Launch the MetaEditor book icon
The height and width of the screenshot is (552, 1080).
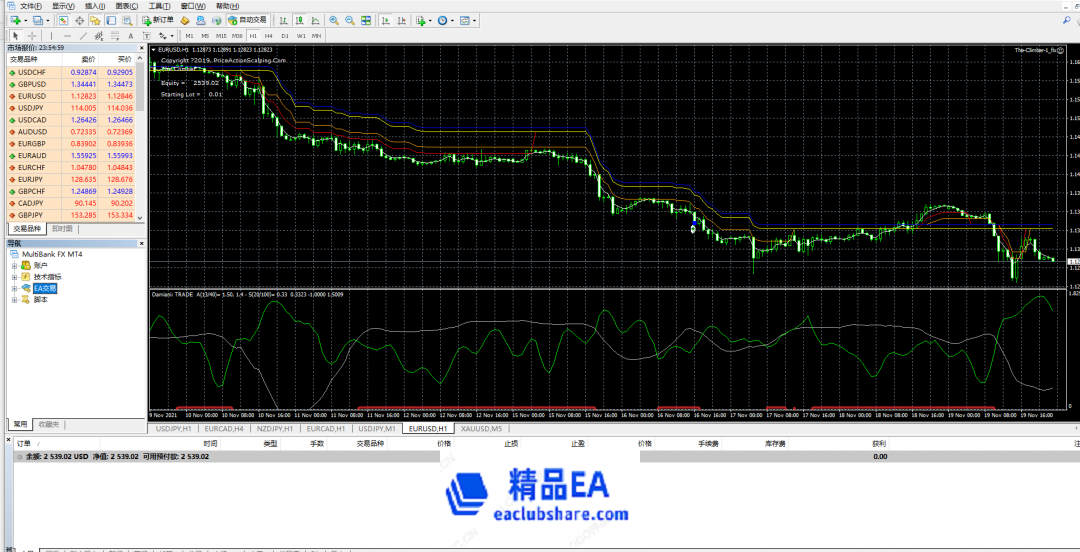185,21
